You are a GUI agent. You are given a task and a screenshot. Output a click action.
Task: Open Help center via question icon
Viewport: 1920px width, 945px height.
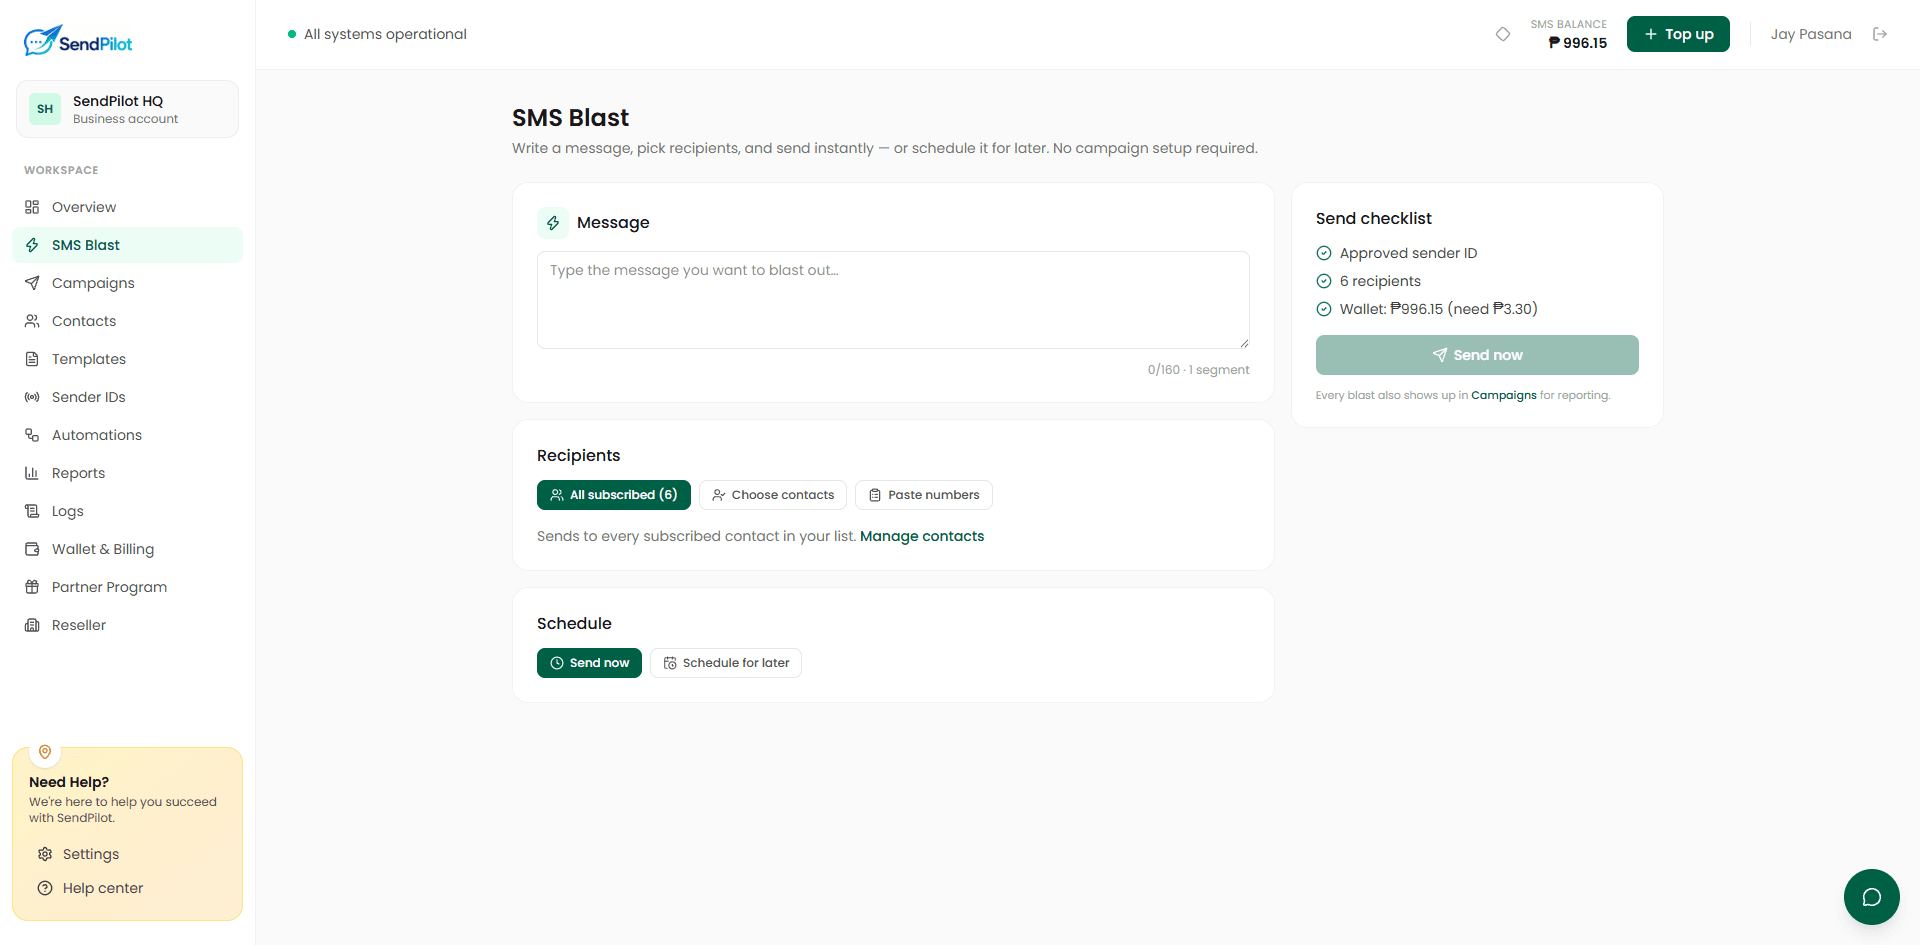point(45,888)
